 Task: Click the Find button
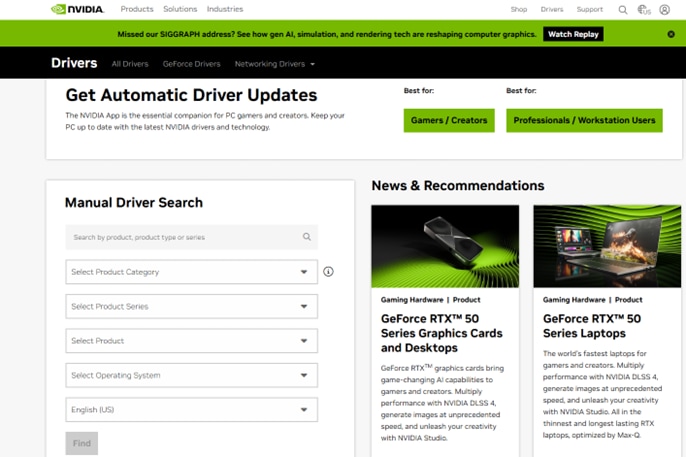click(x=82, y=443)
